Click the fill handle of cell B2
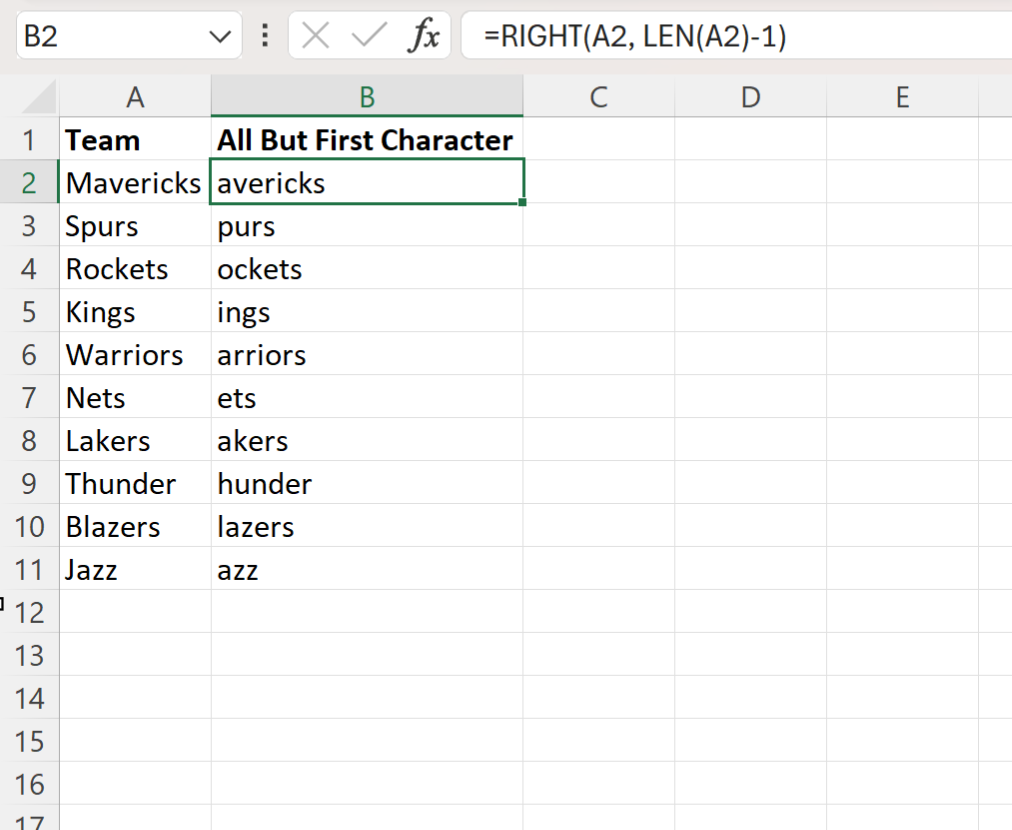This screenshot has height=830, width=1012. coord(522,203)
